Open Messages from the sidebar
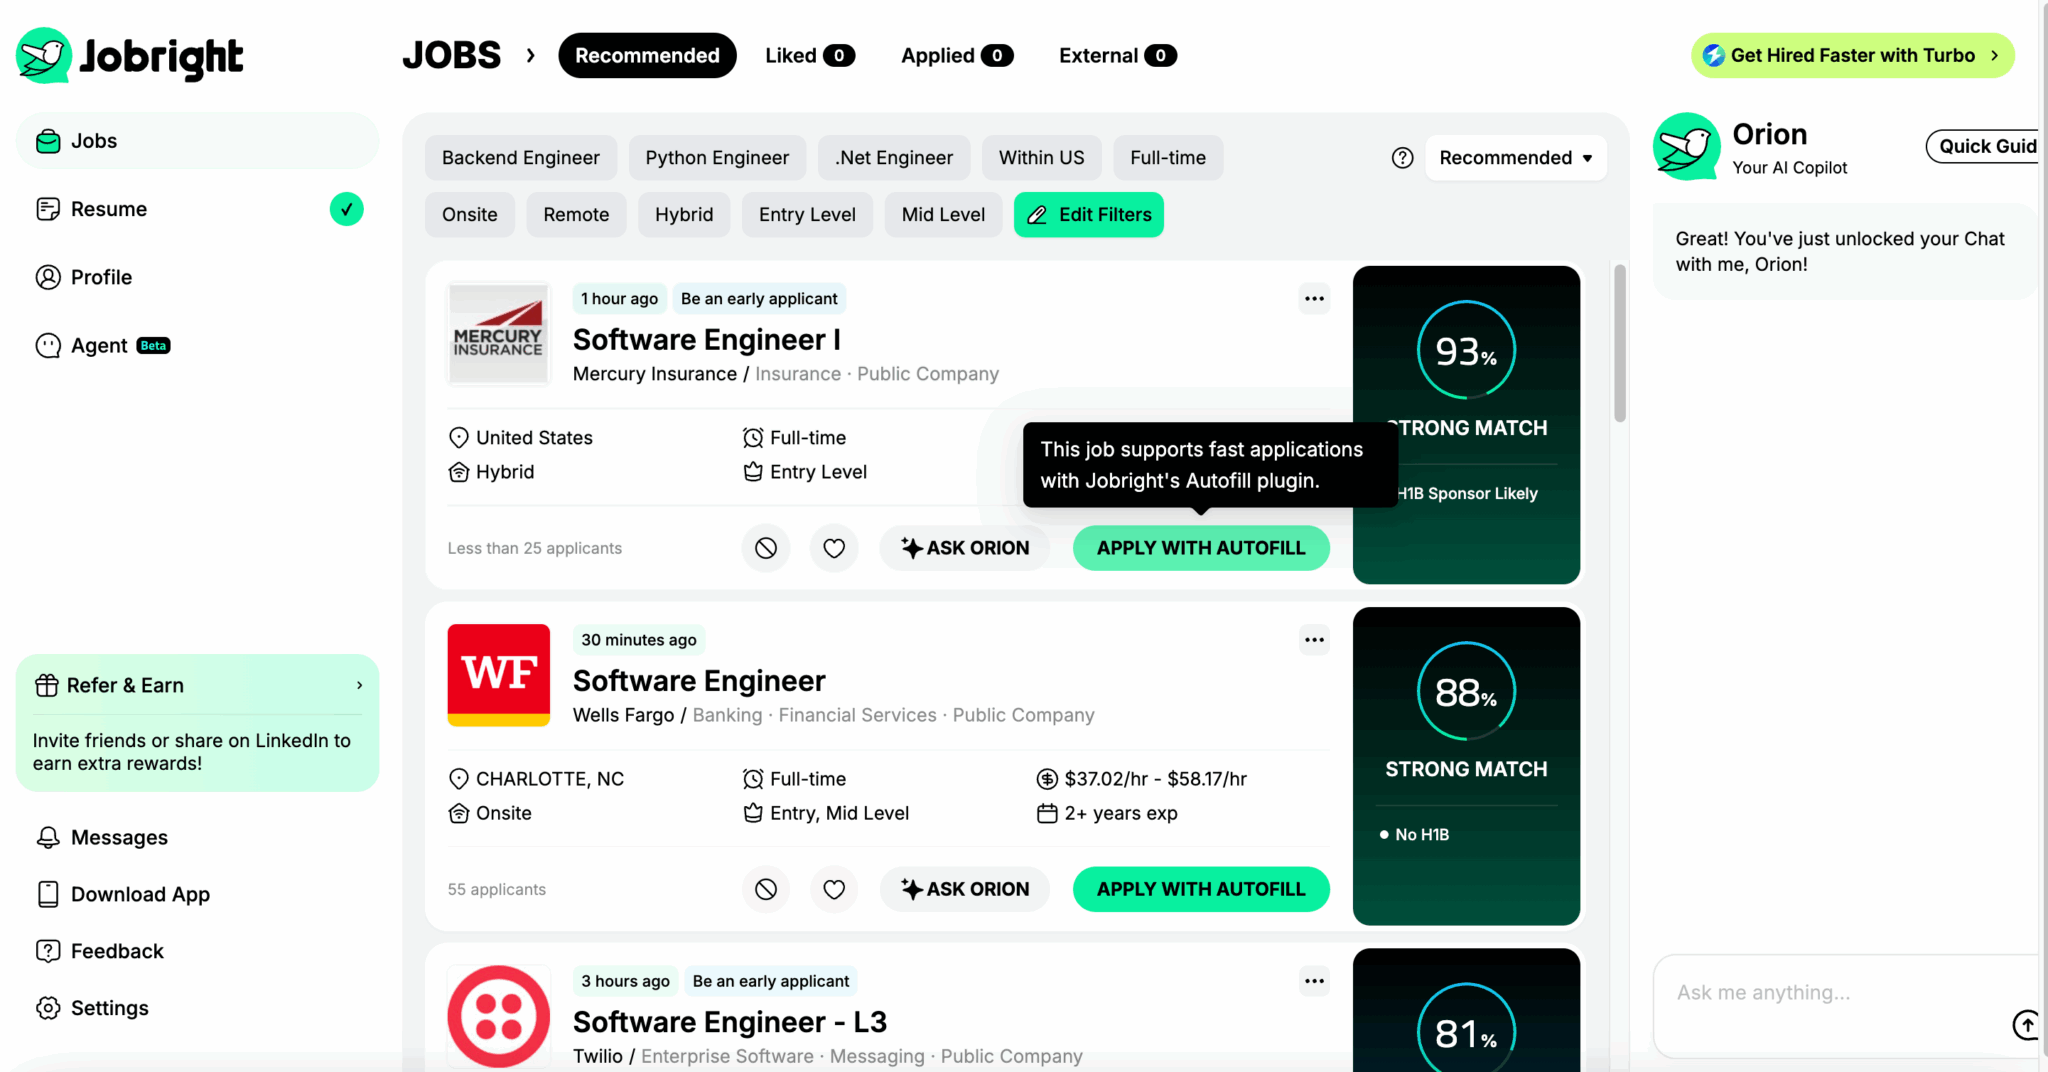The image size is (2048, 1072). (119, 837)
